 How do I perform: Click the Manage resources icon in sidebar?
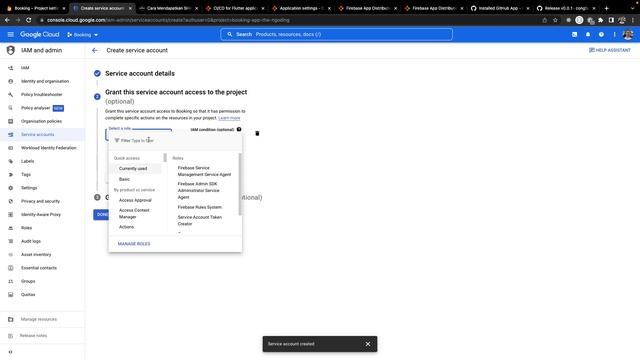11,319
